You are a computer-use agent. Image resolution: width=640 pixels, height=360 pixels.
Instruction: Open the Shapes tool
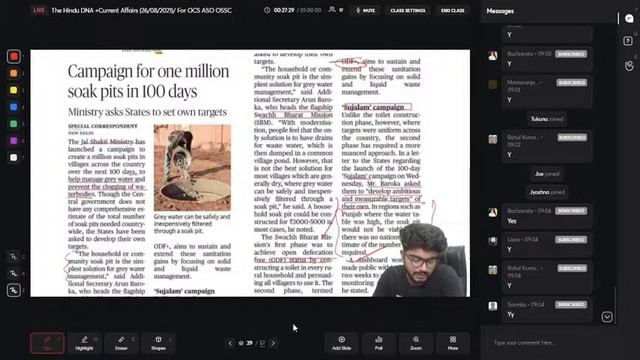tap(158, 343)
